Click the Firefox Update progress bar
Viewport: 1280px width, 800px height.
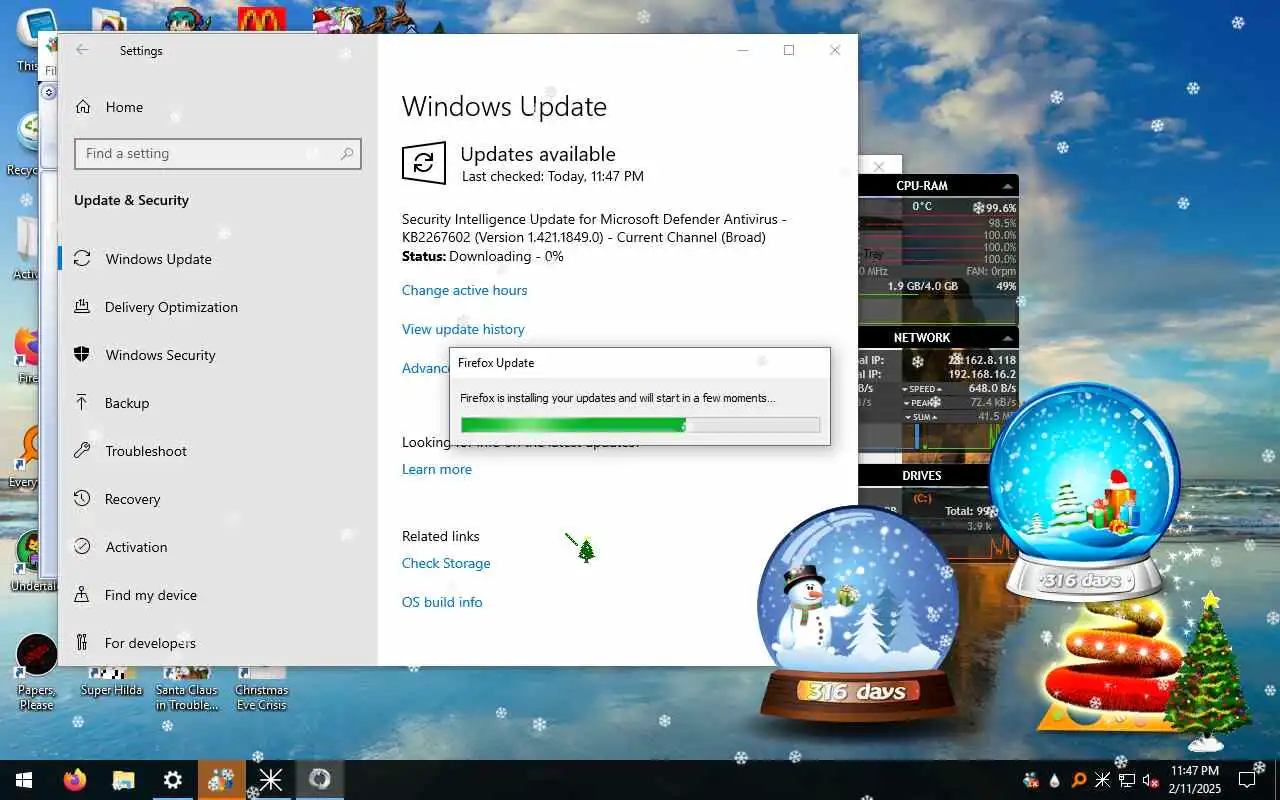coord(640,425)
